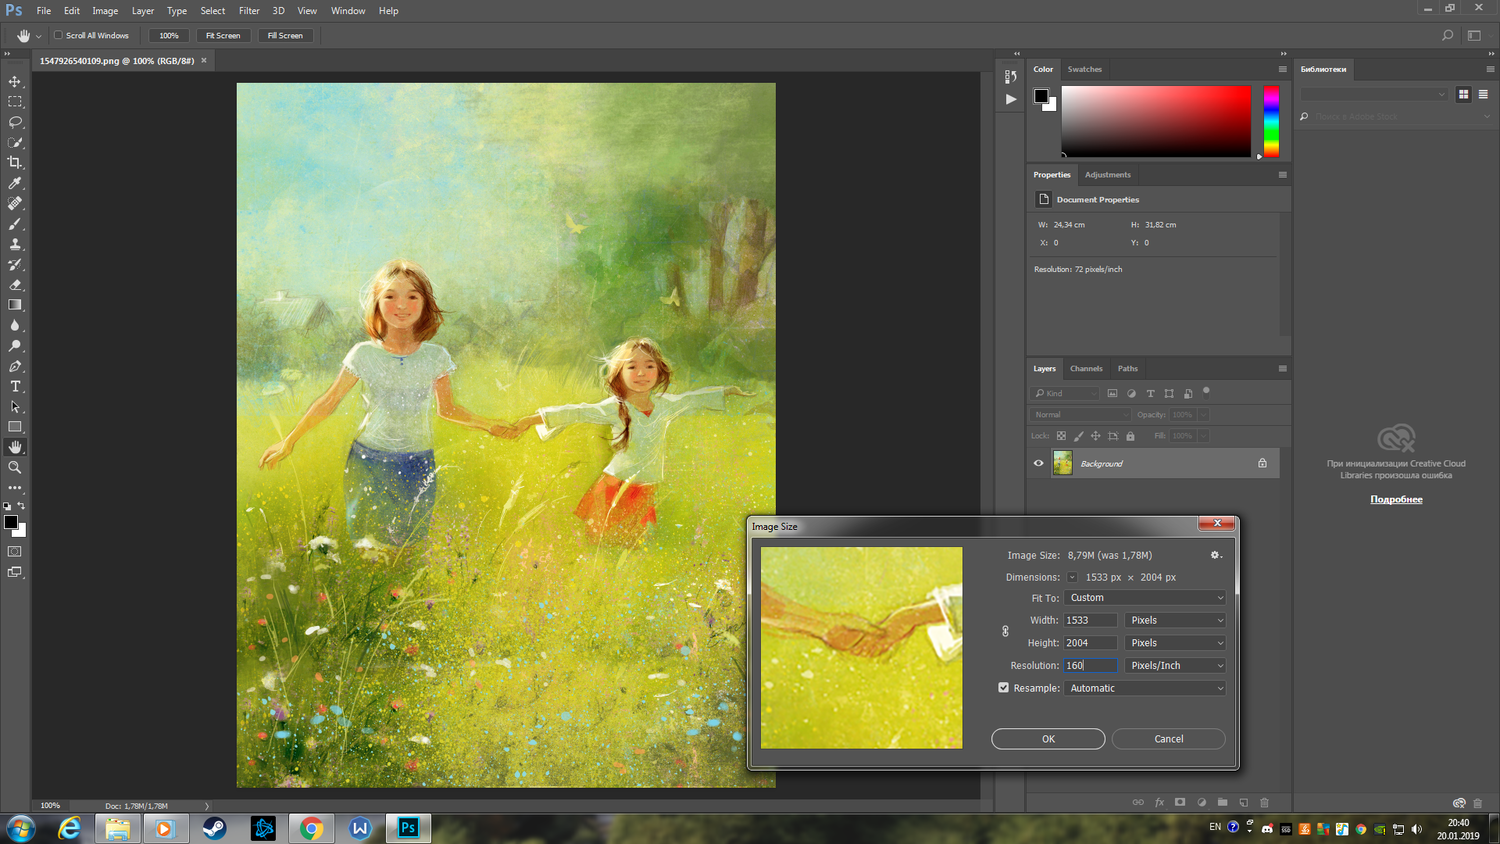Switch to the Channels tab

(x=1086, y=368)
